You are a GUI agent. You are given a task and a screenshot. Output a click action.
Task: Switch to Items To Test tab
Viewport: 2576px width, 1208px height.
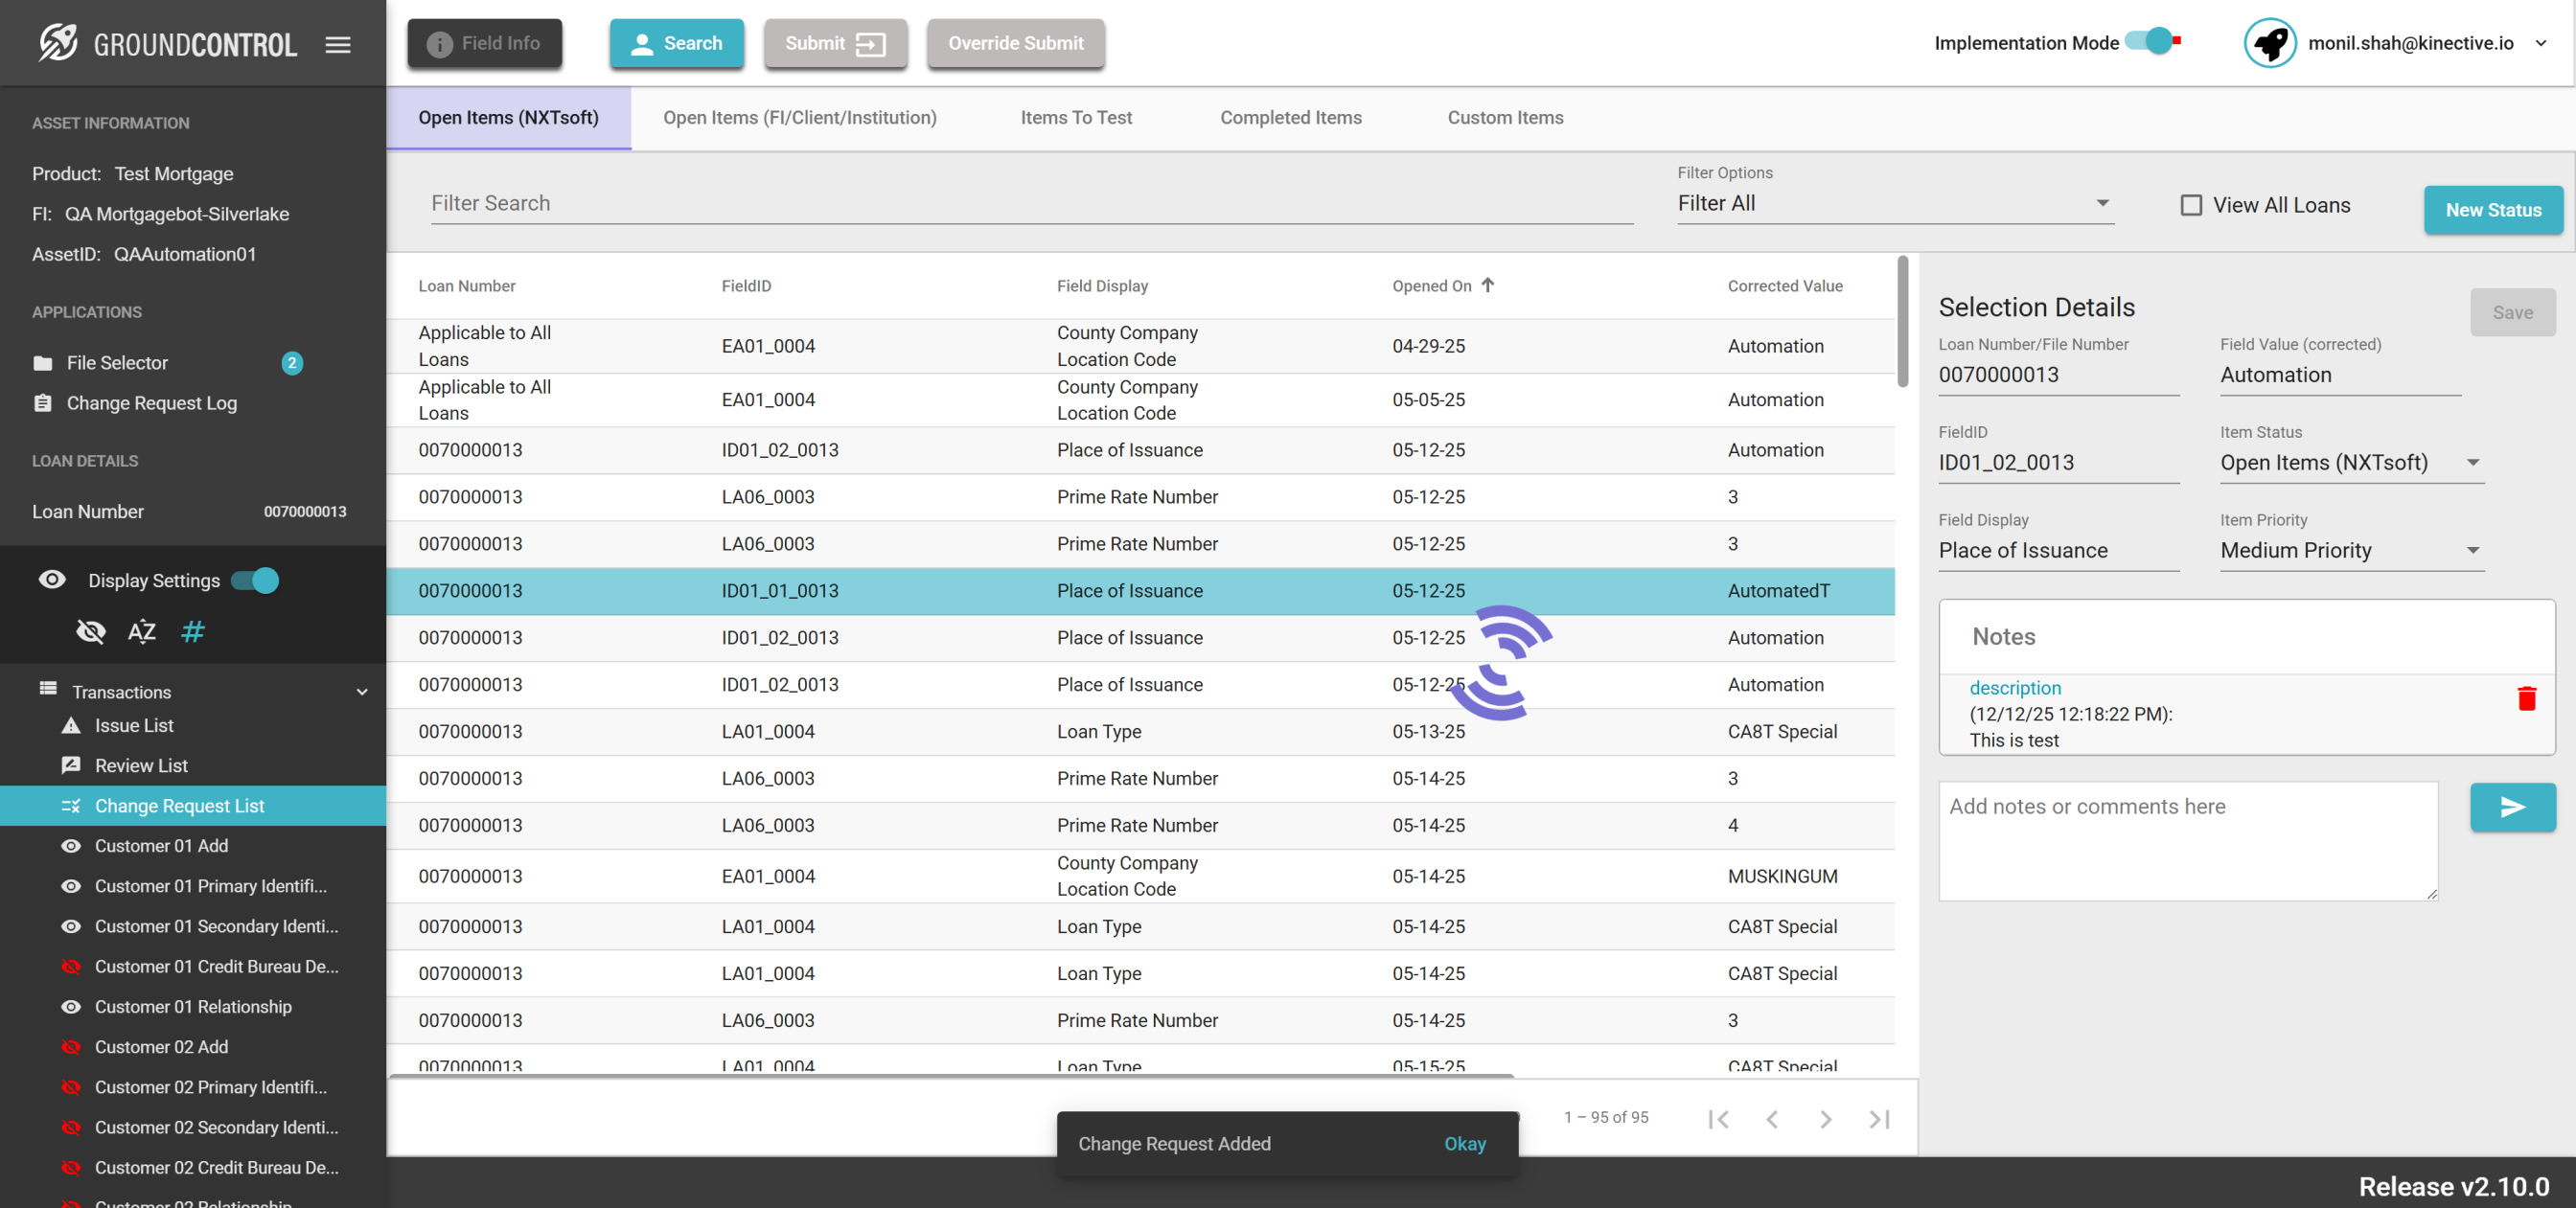(x=1076, y=118)
